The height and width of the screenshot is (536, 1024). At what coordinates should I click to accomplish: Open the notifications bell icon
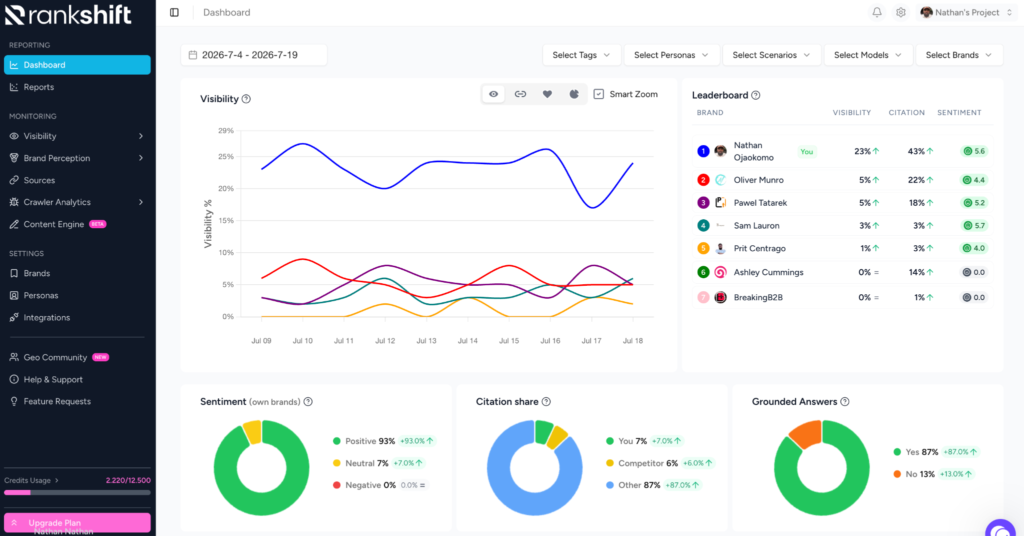pyautogui.click(x=876, y=12)
